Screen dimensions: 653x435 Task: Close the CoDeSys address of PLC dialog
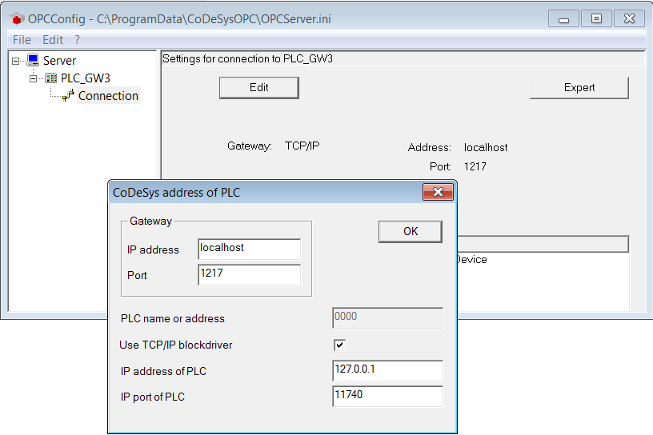pyautogui.click(x=438, y=192)
